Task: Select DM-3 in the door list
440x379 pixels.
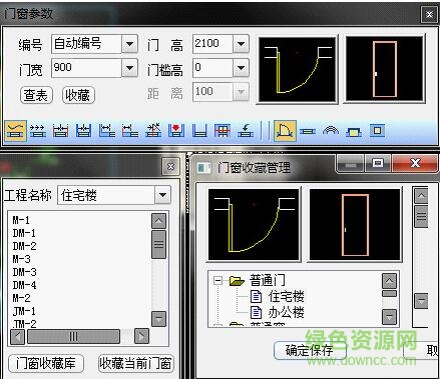Action: [x=24, y=272]
